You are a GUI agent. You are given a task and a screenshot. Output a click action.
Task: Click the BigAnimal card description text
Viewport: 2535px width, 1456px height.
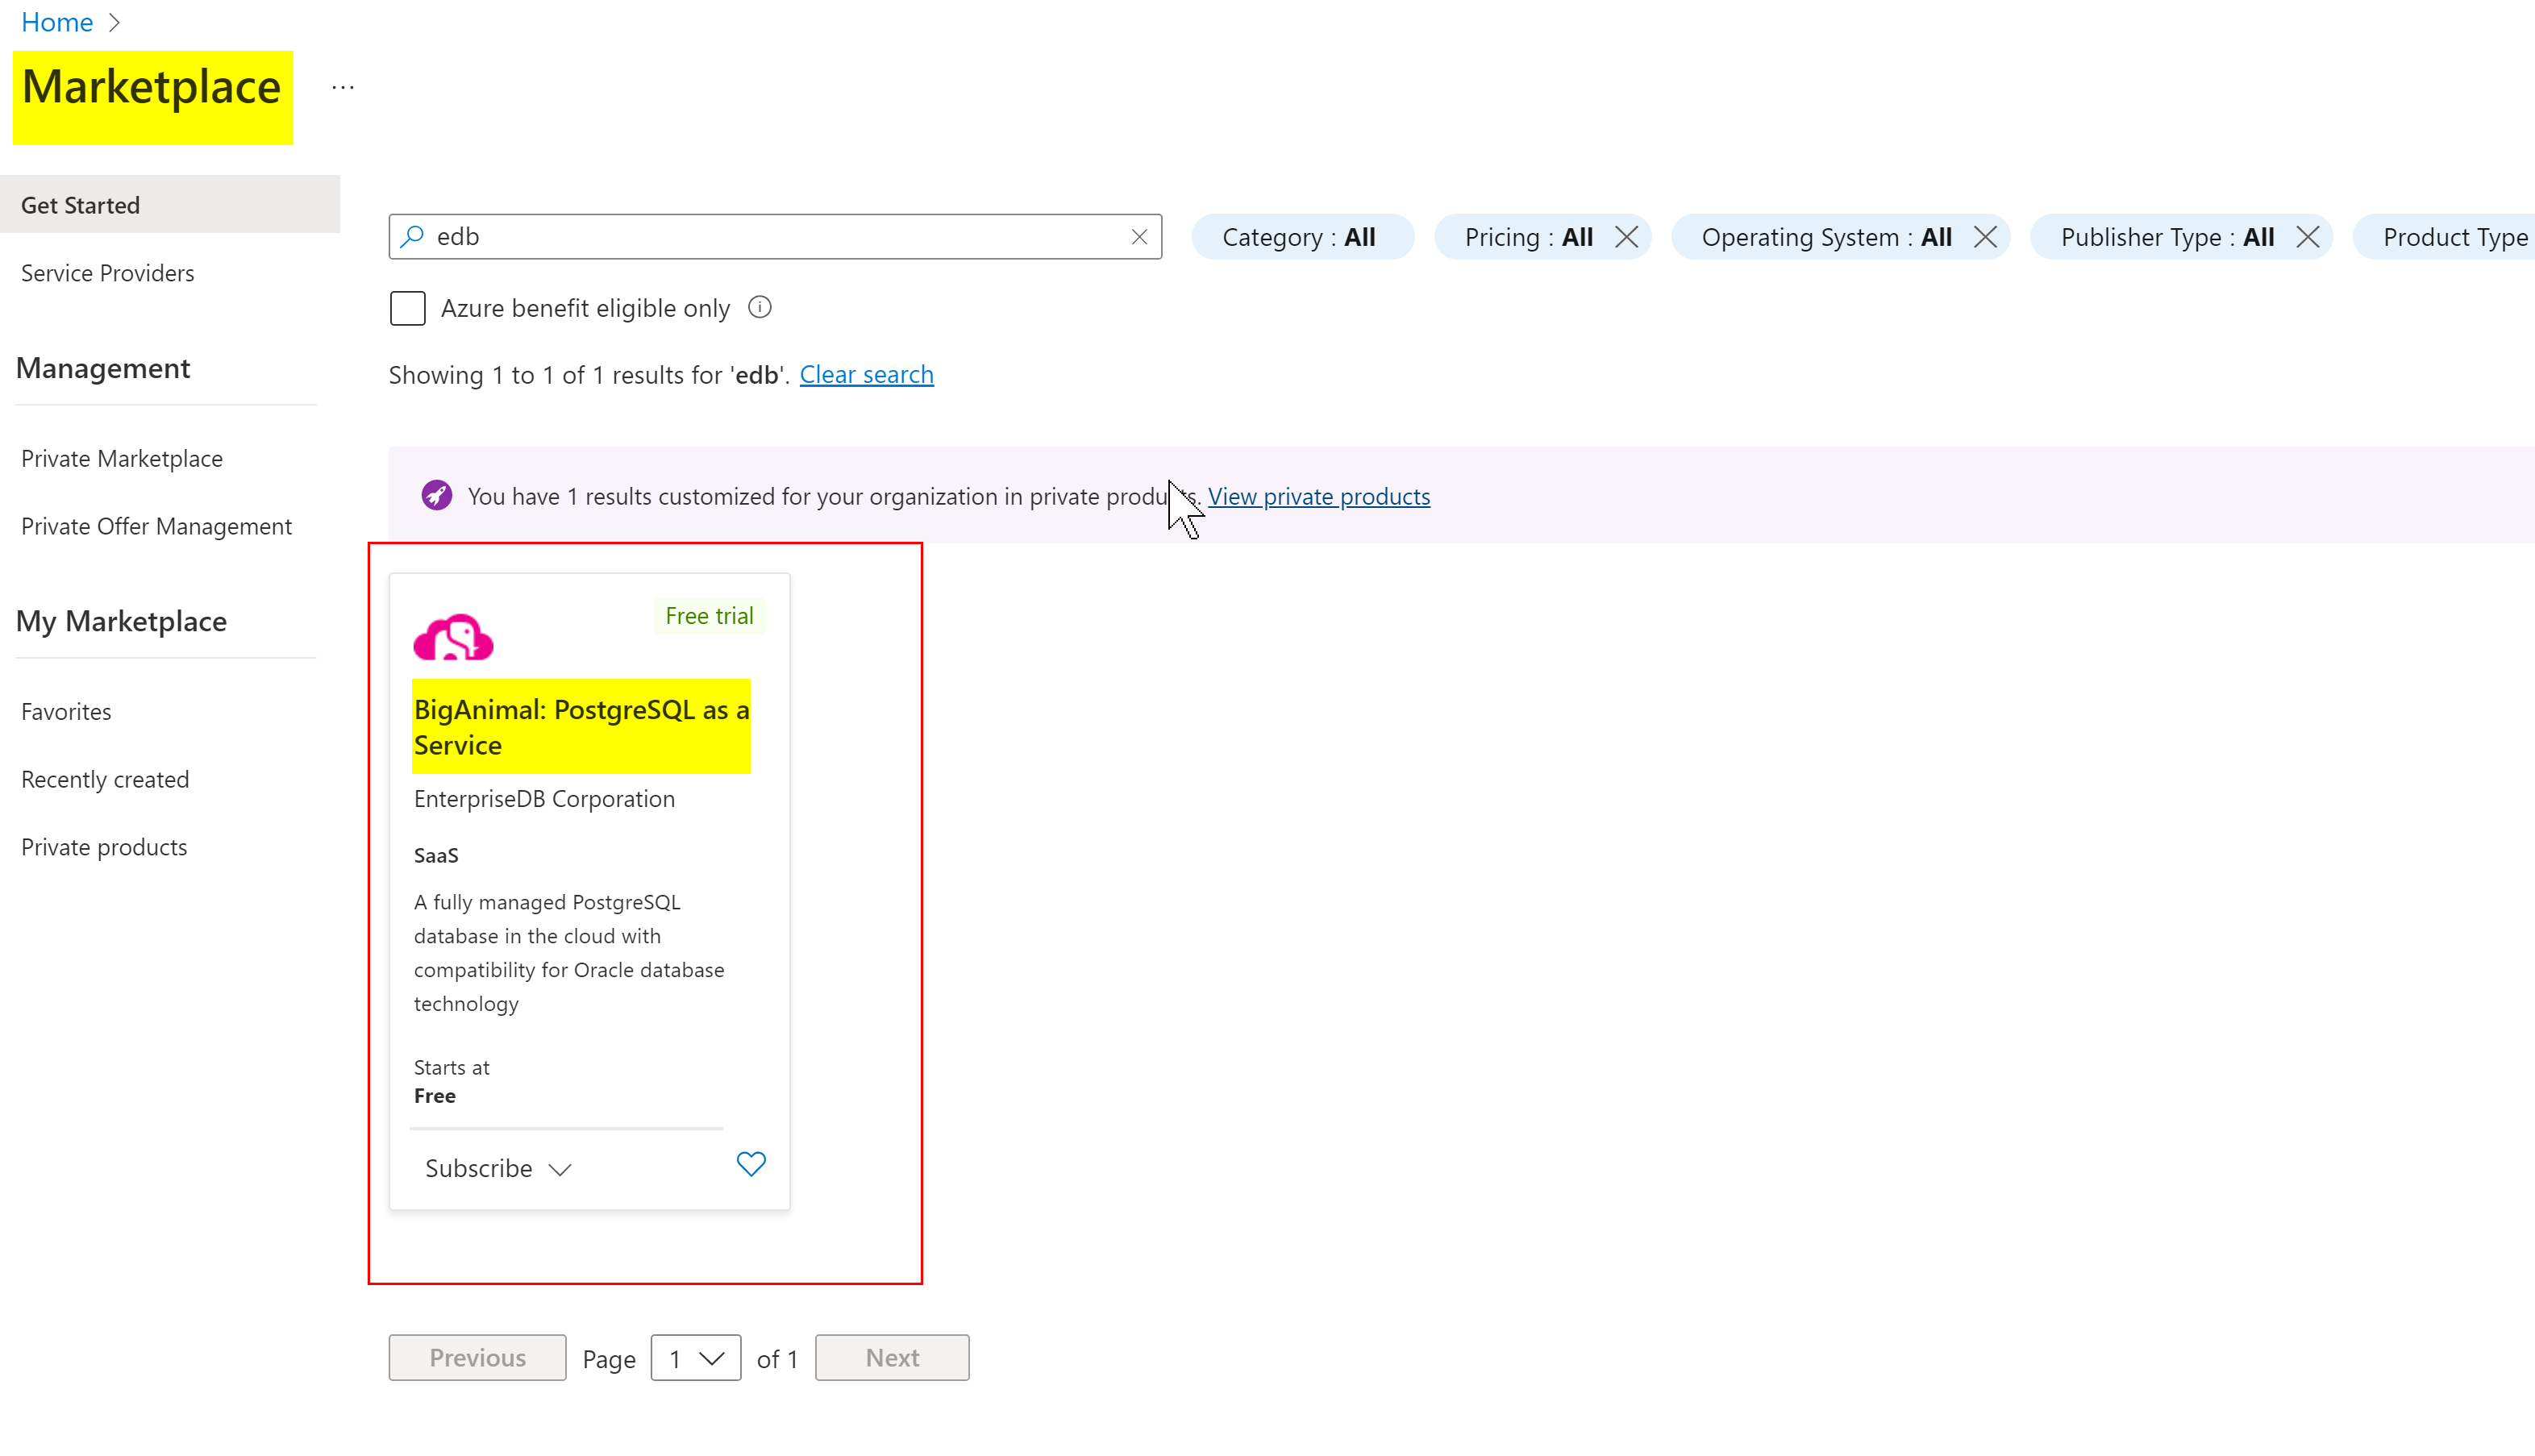(x=569, y=953)
